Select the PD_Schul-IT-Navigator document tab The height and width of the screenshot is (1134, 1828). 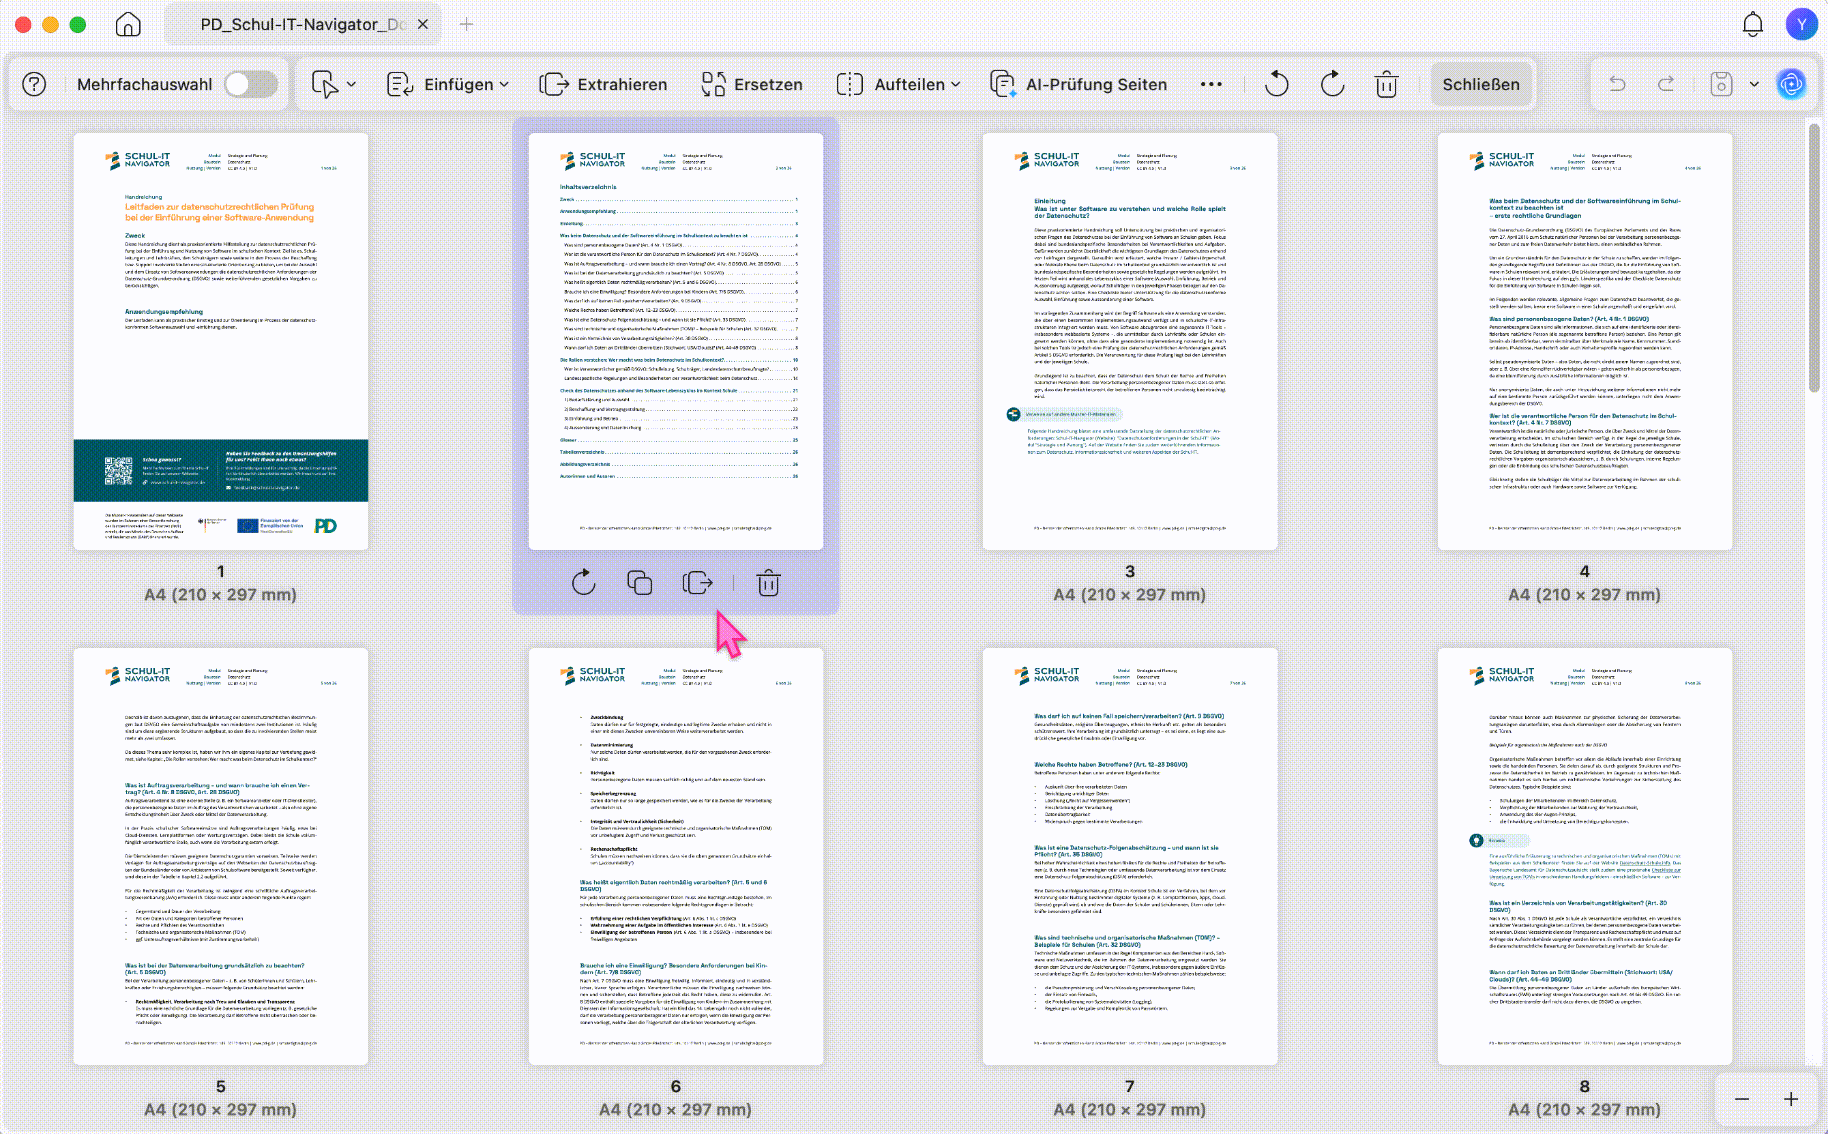click(x=300, y=24)
